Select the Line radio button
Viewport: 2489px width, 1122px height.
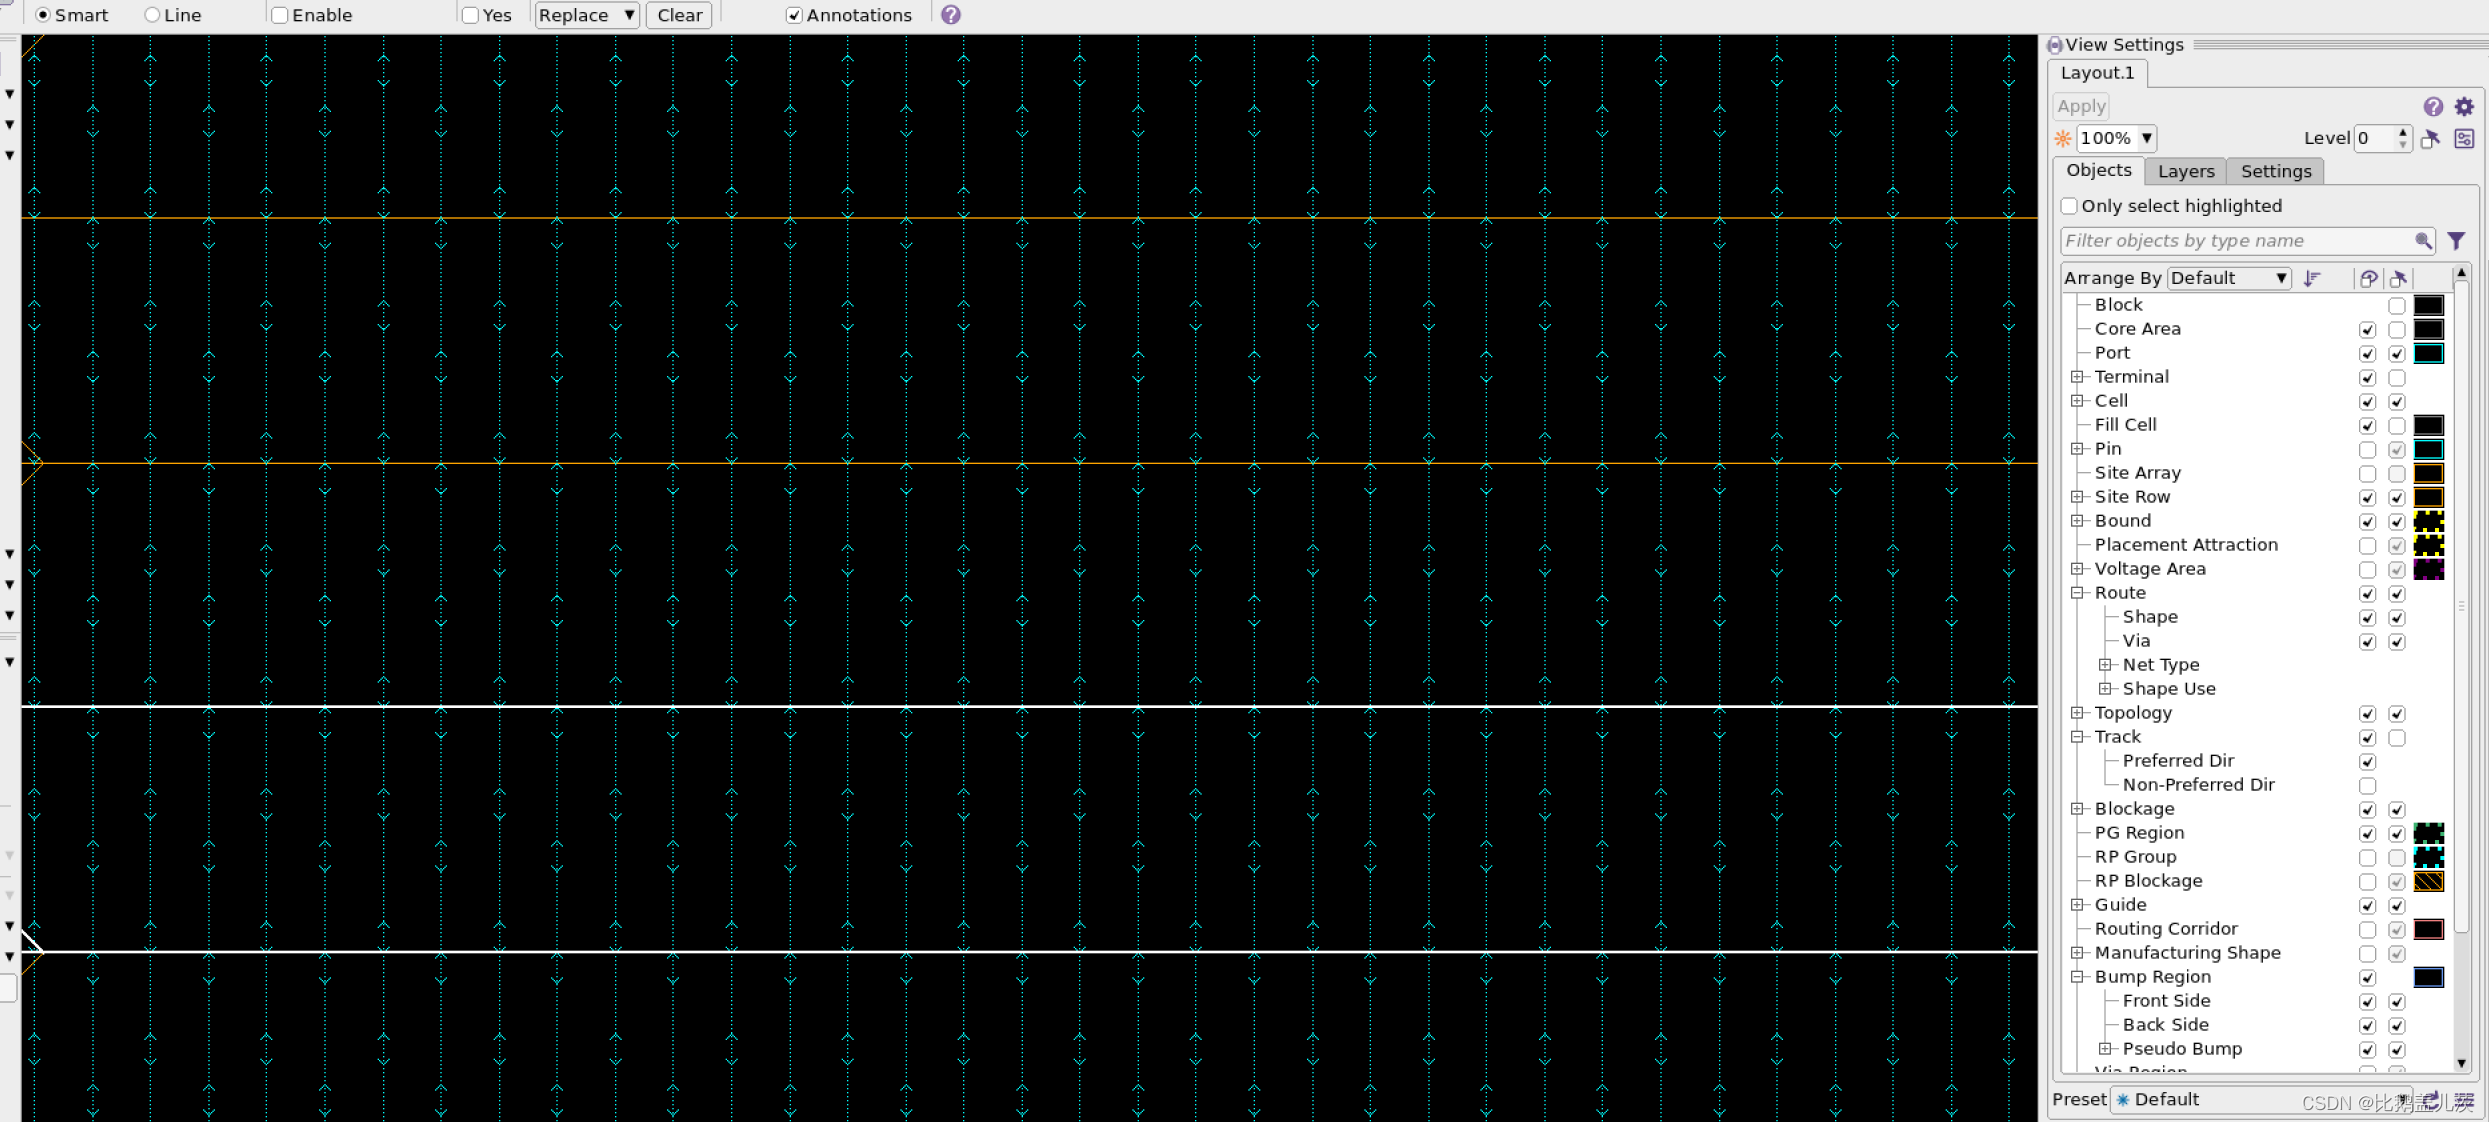coord(152,15)
